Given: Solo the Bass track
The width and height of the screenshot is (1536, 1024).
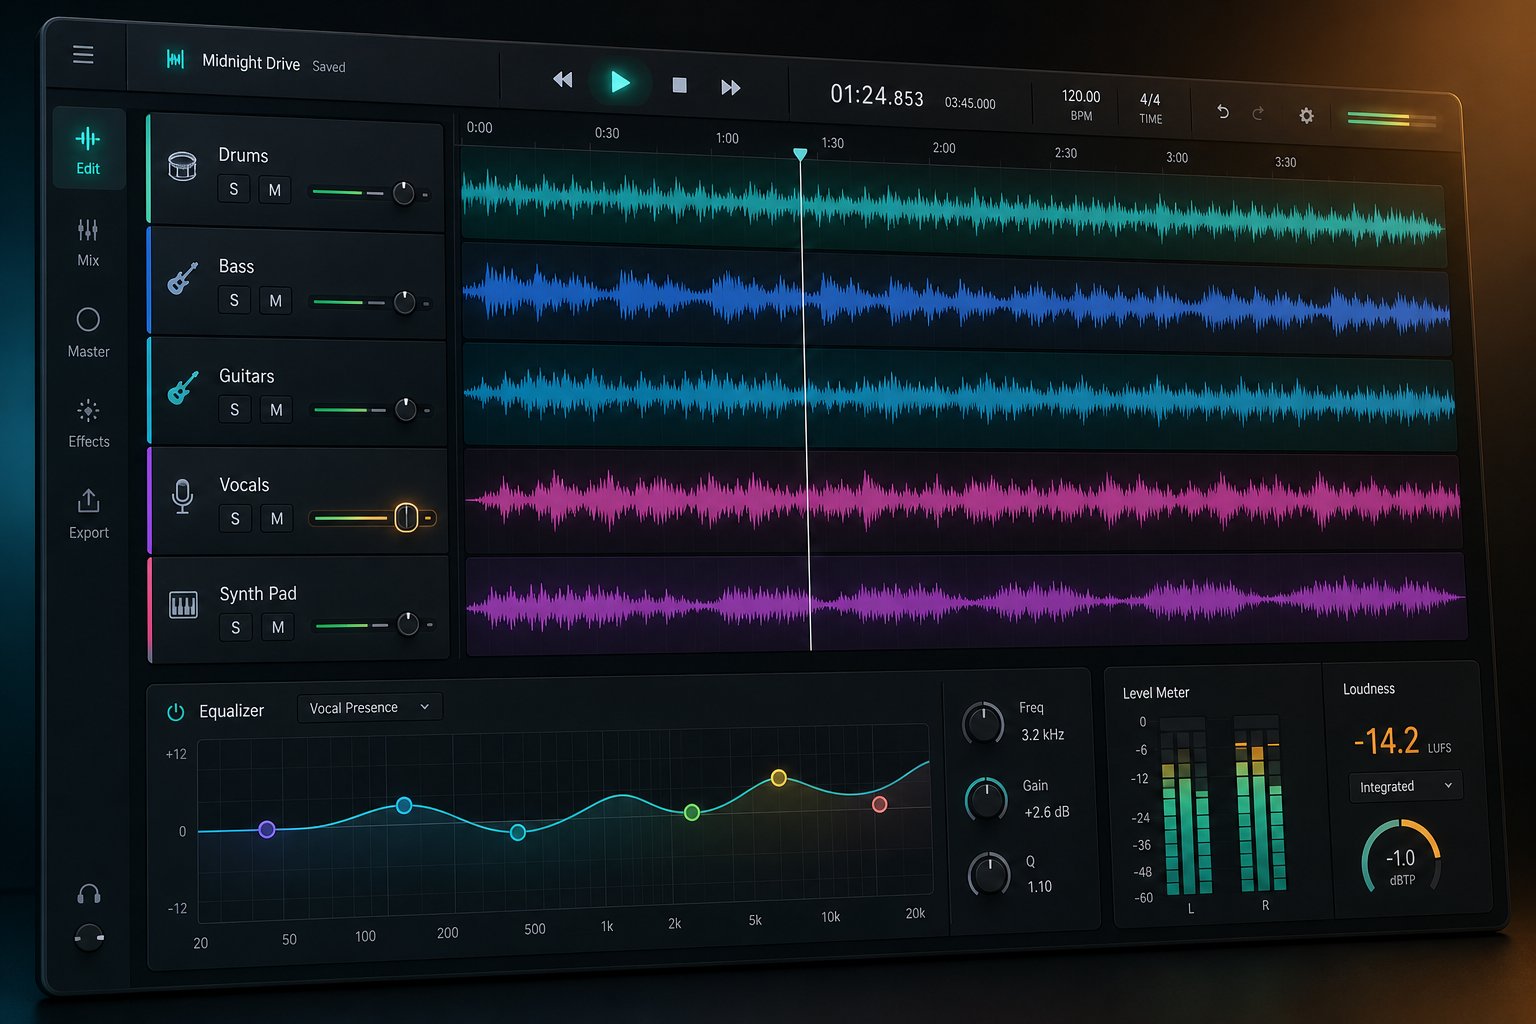Looking at the screenshot, I should click(x=234, y=300).
